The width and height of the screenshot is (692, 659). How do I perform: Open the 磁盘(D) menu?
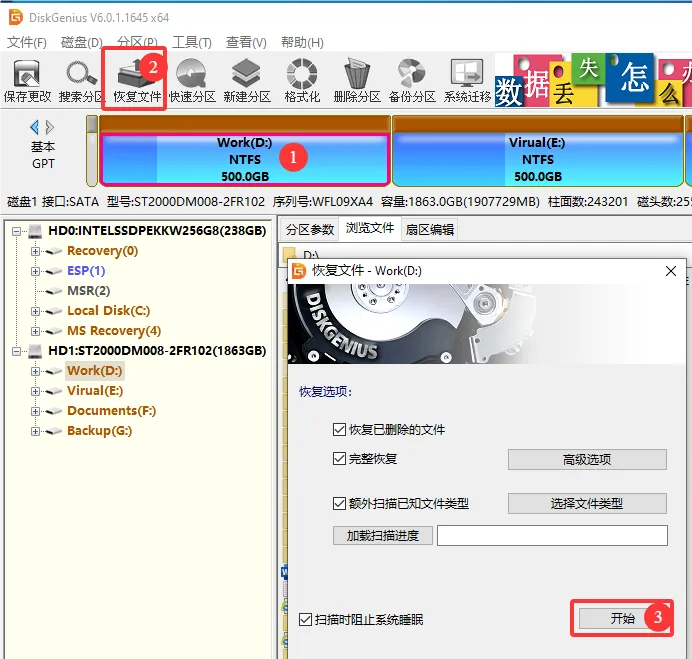tap(82, 42)
